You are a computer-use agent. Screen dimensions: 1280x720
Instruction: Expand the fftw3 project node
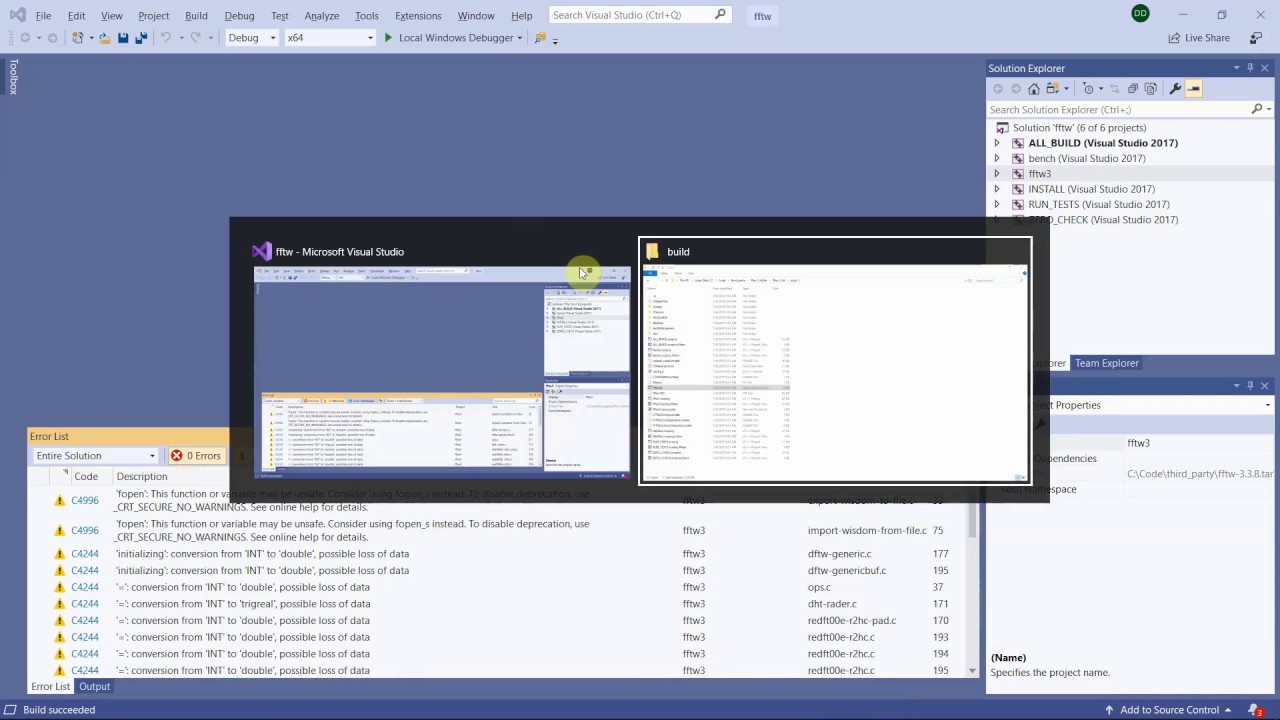pos(996,174)
